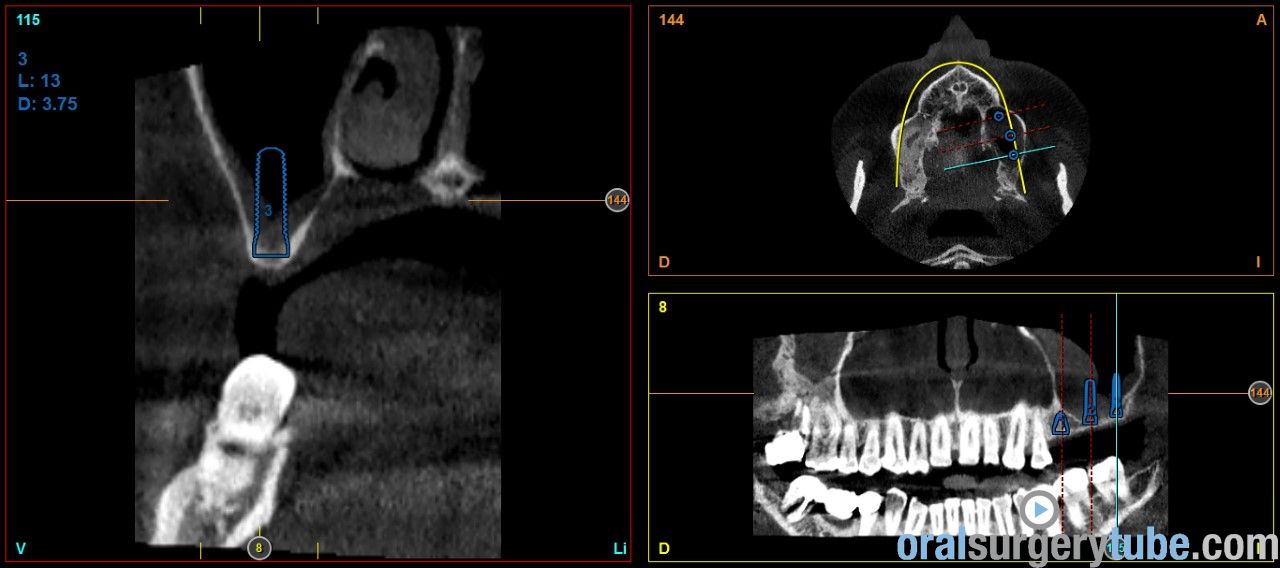Click the implant circle on the cyan line
Image resolution: width=1280 pixels, height=568 pixels.
click(1014, 155)
